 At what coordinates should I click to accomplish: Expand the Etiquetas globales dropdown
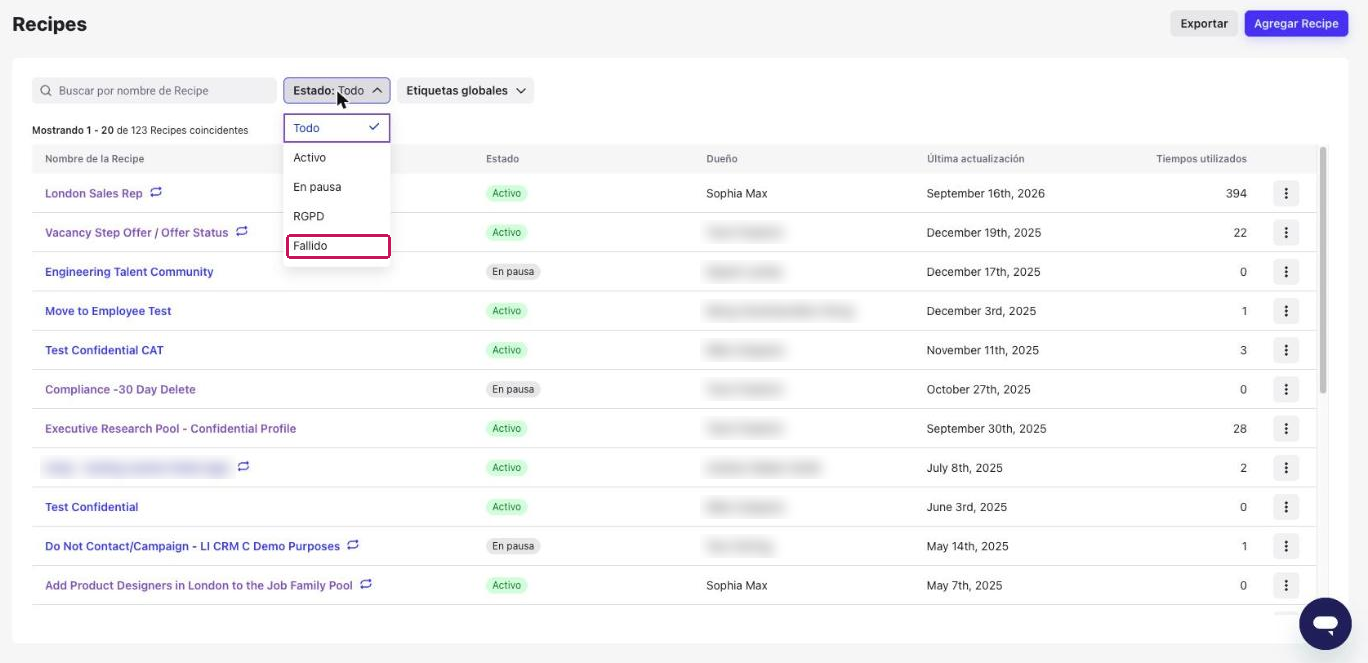(x=465, y=91)
